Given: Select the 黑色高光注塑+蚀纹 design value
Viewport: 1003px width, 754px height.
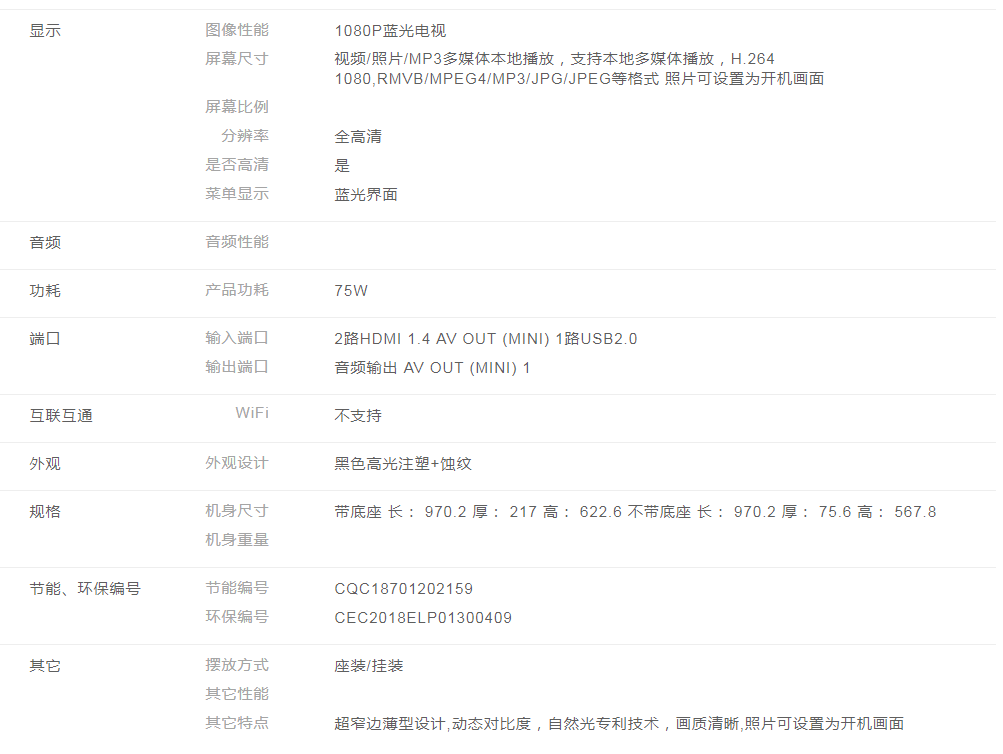Looking at the screenshot, I should (403, 464).
